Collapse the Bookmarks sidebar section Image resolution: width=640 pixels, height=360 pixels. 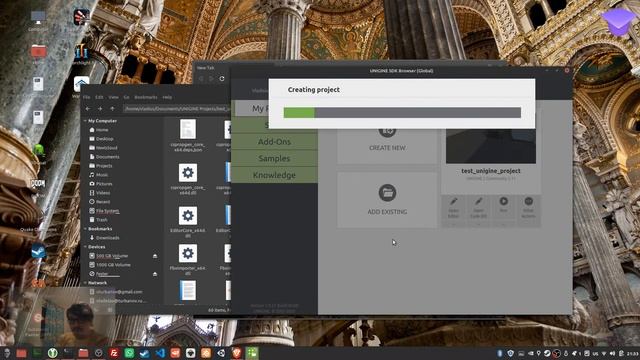pyautogui.click(x=85, y=229)
